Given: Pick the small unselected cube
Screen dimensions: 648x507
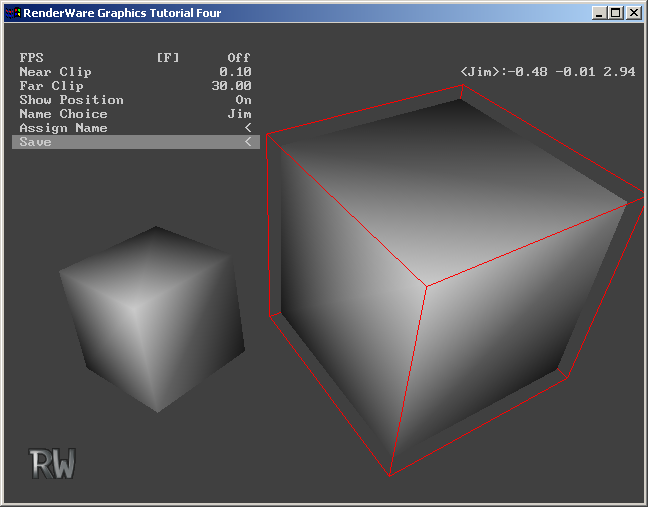Looking at the screenshot, I should click(x=152, y=319).
